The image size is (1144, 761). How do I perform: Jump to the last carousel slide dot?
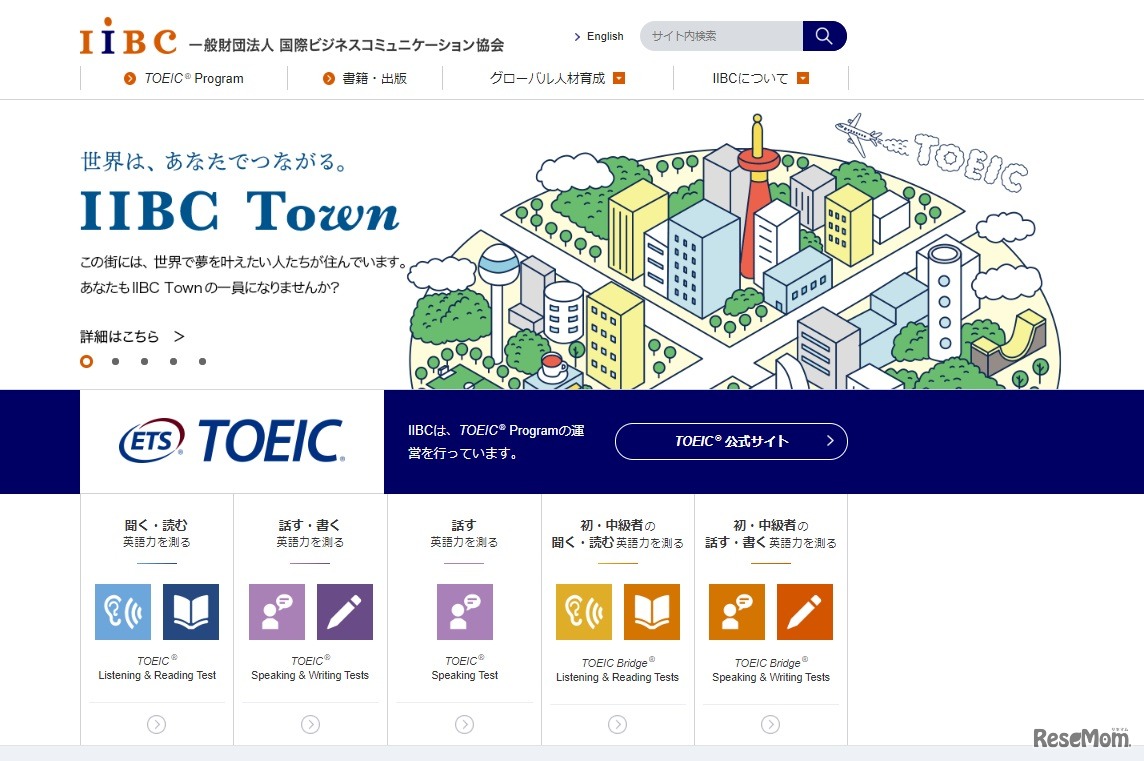(202, 361)
